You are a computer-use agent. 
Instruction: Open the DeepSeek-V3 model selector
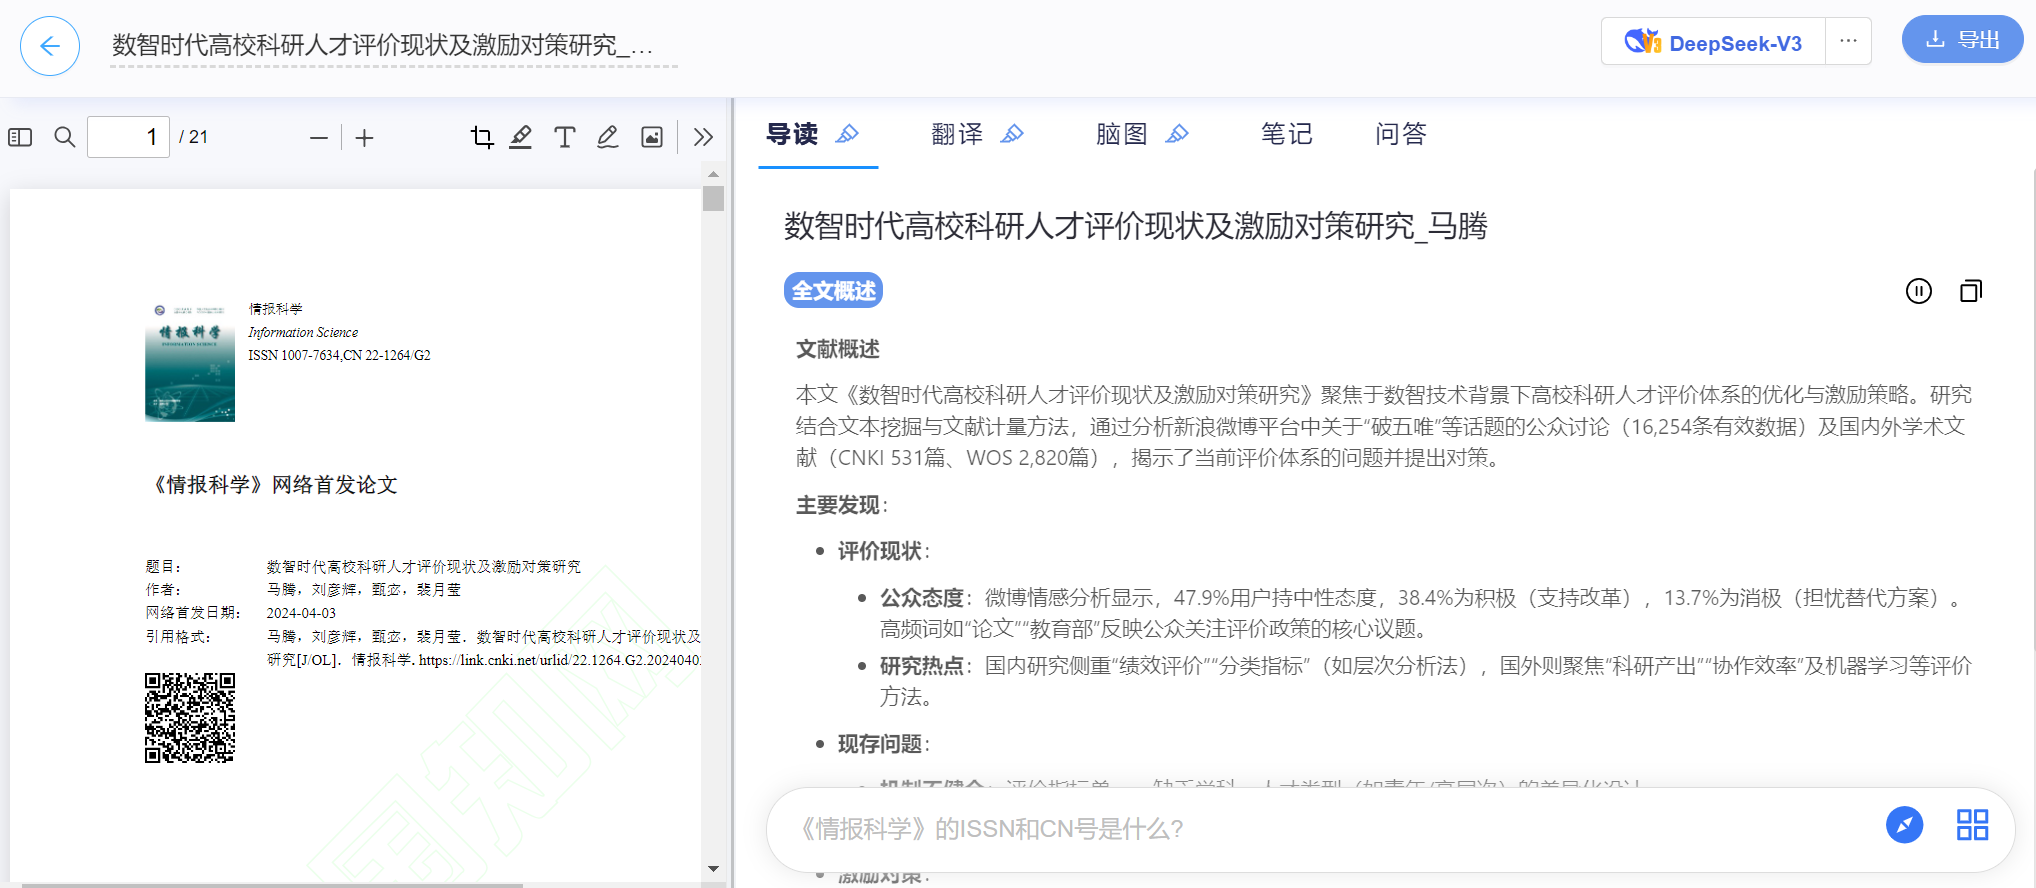(1713, 43)
